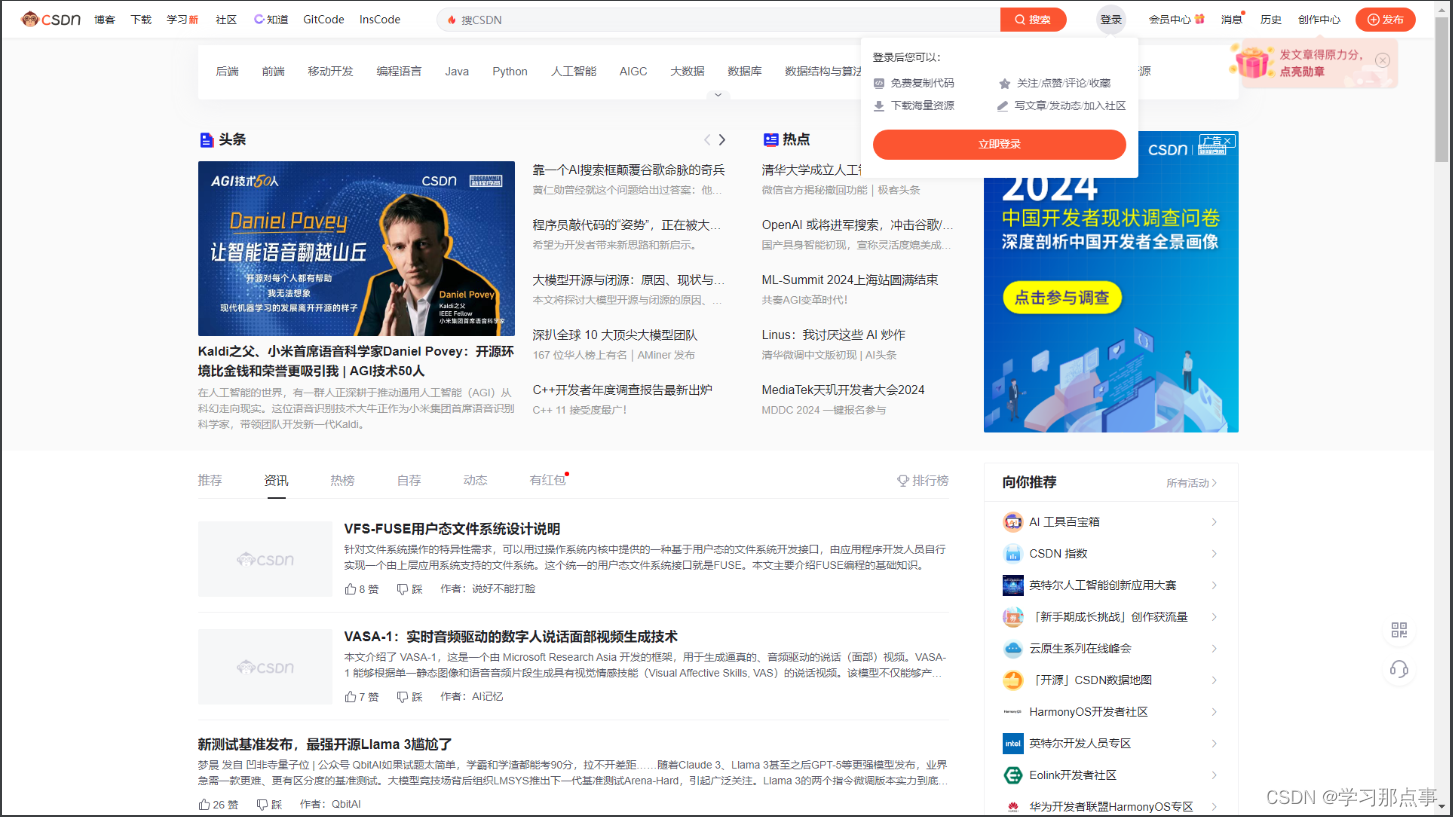Click the CSDN logo in the header

pos(51,19)
